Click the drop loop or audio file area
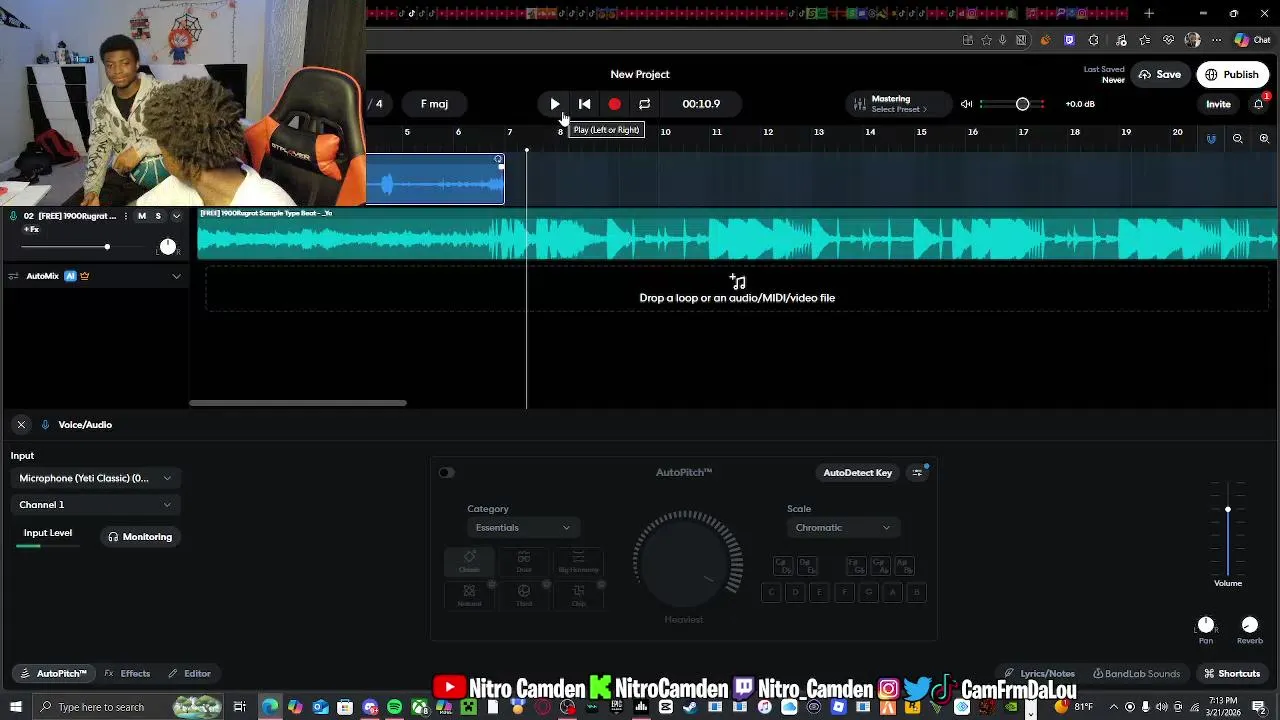The height and width of the screenshot is (720, 1280). [737, 290]
